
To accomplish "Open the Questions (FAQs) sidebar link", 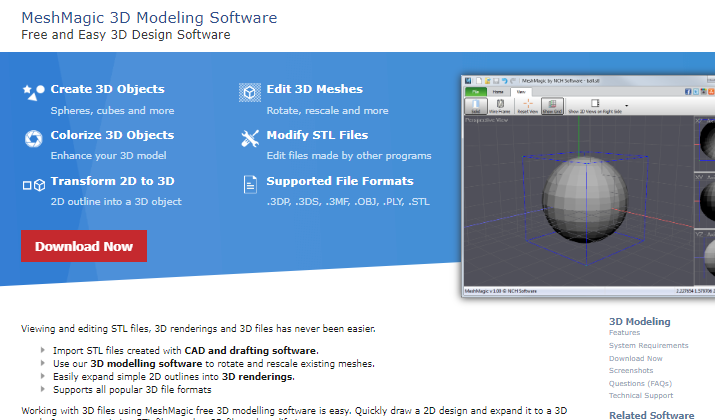I will 640,384.
